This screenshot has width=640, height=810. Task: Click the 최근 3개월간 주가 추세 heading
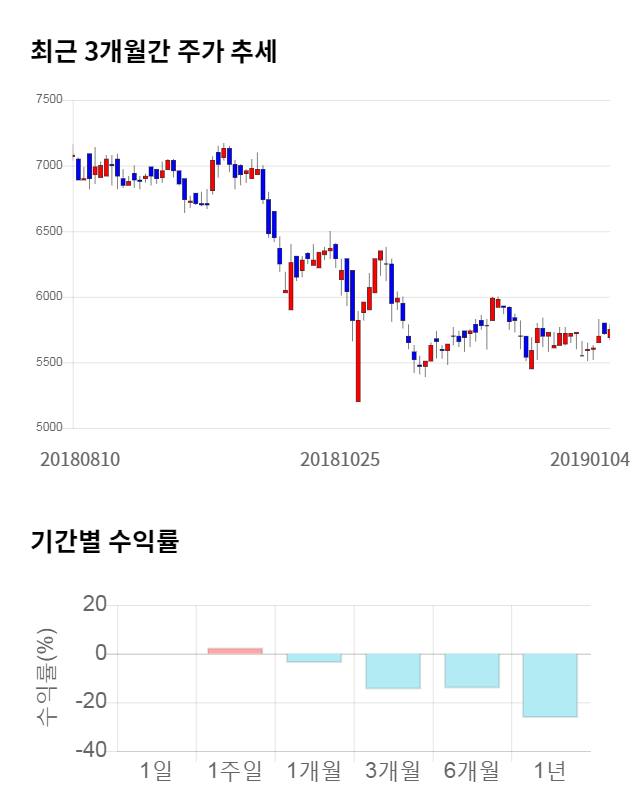coord(153,52)
